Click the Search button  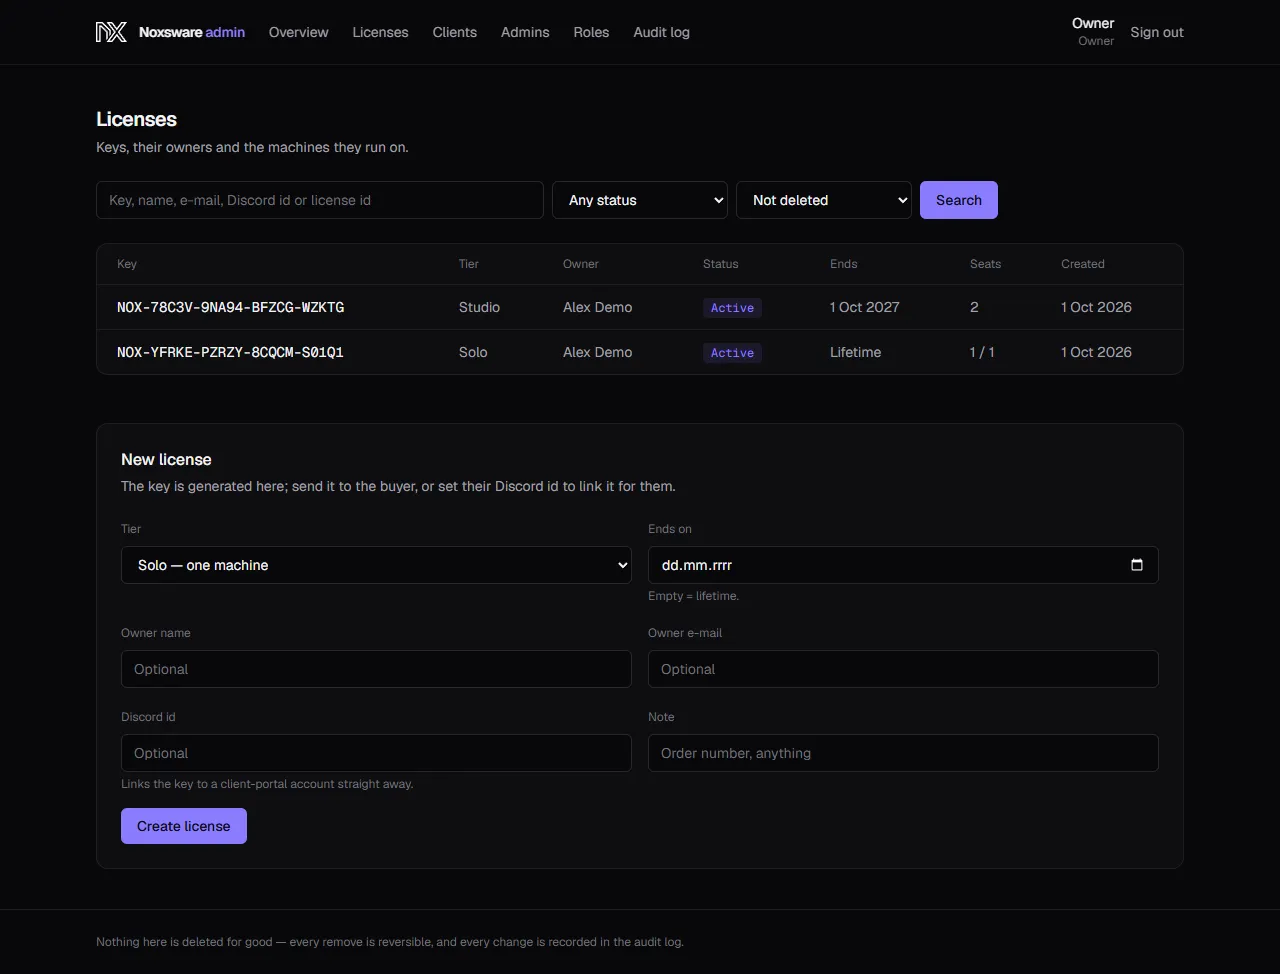959,200
